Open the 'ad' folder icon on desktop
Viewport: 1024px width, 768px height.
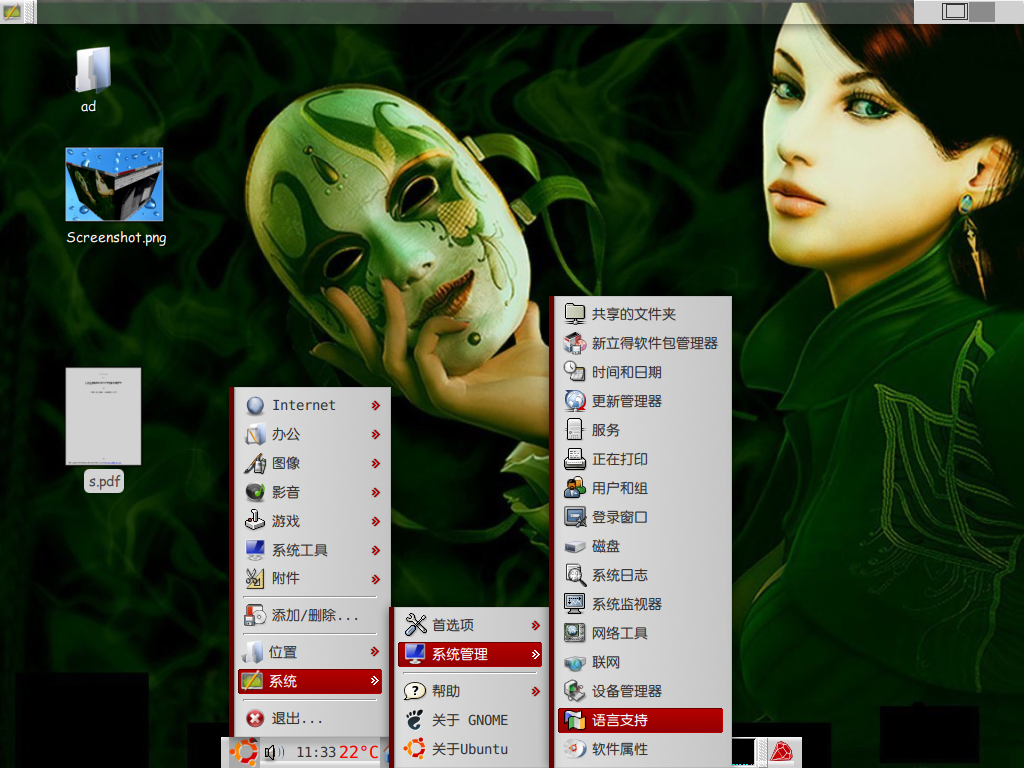tap(92, 69)
